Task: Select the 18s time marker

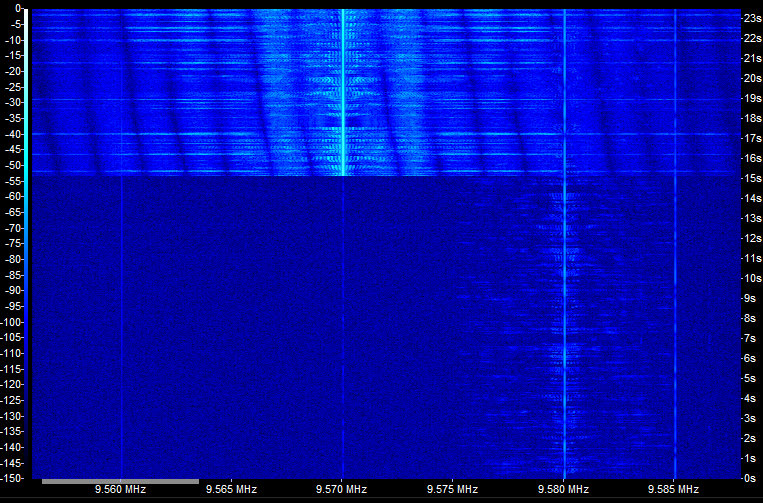Action: (x=752, y=118)
